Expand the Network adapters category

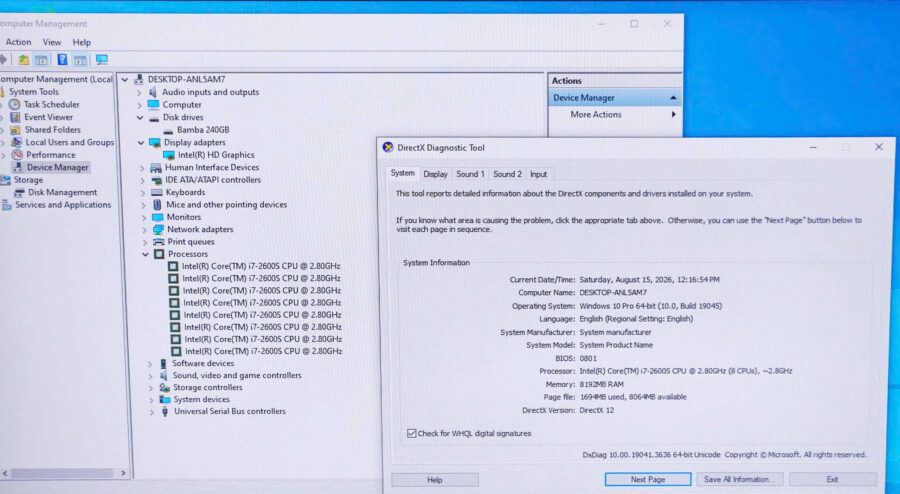click(x=145, y=230)
